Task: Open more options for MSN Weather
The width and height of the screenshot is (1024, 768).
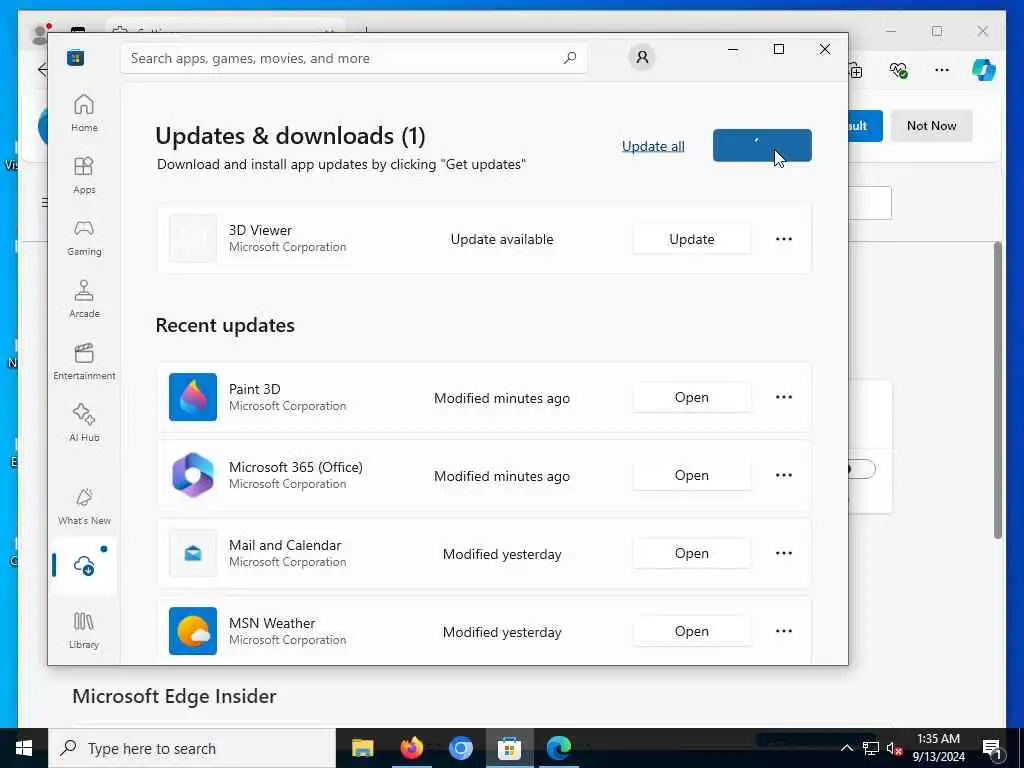Action: [784, 631]
